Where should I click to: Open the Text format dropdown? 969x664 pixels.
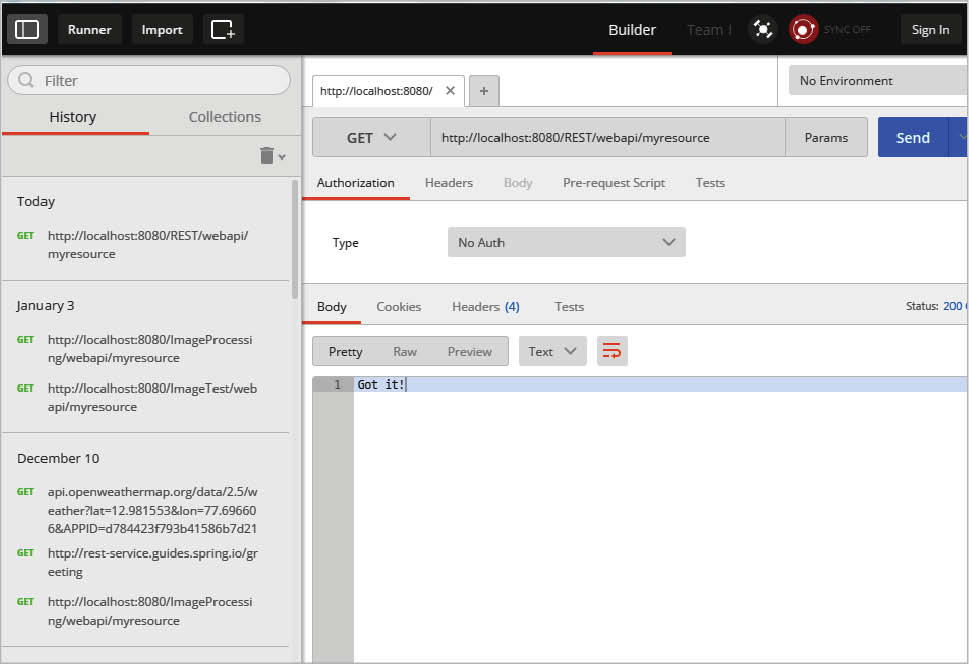click(x=552, y=351)
